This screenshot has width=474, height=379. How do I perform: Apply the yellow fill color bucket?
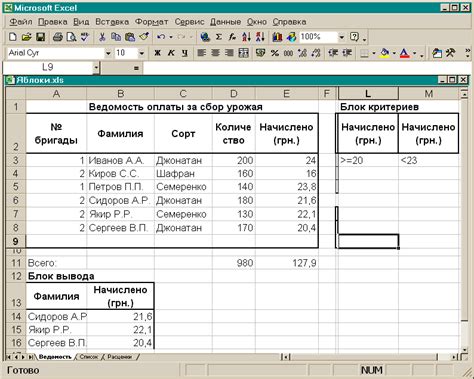385,53
